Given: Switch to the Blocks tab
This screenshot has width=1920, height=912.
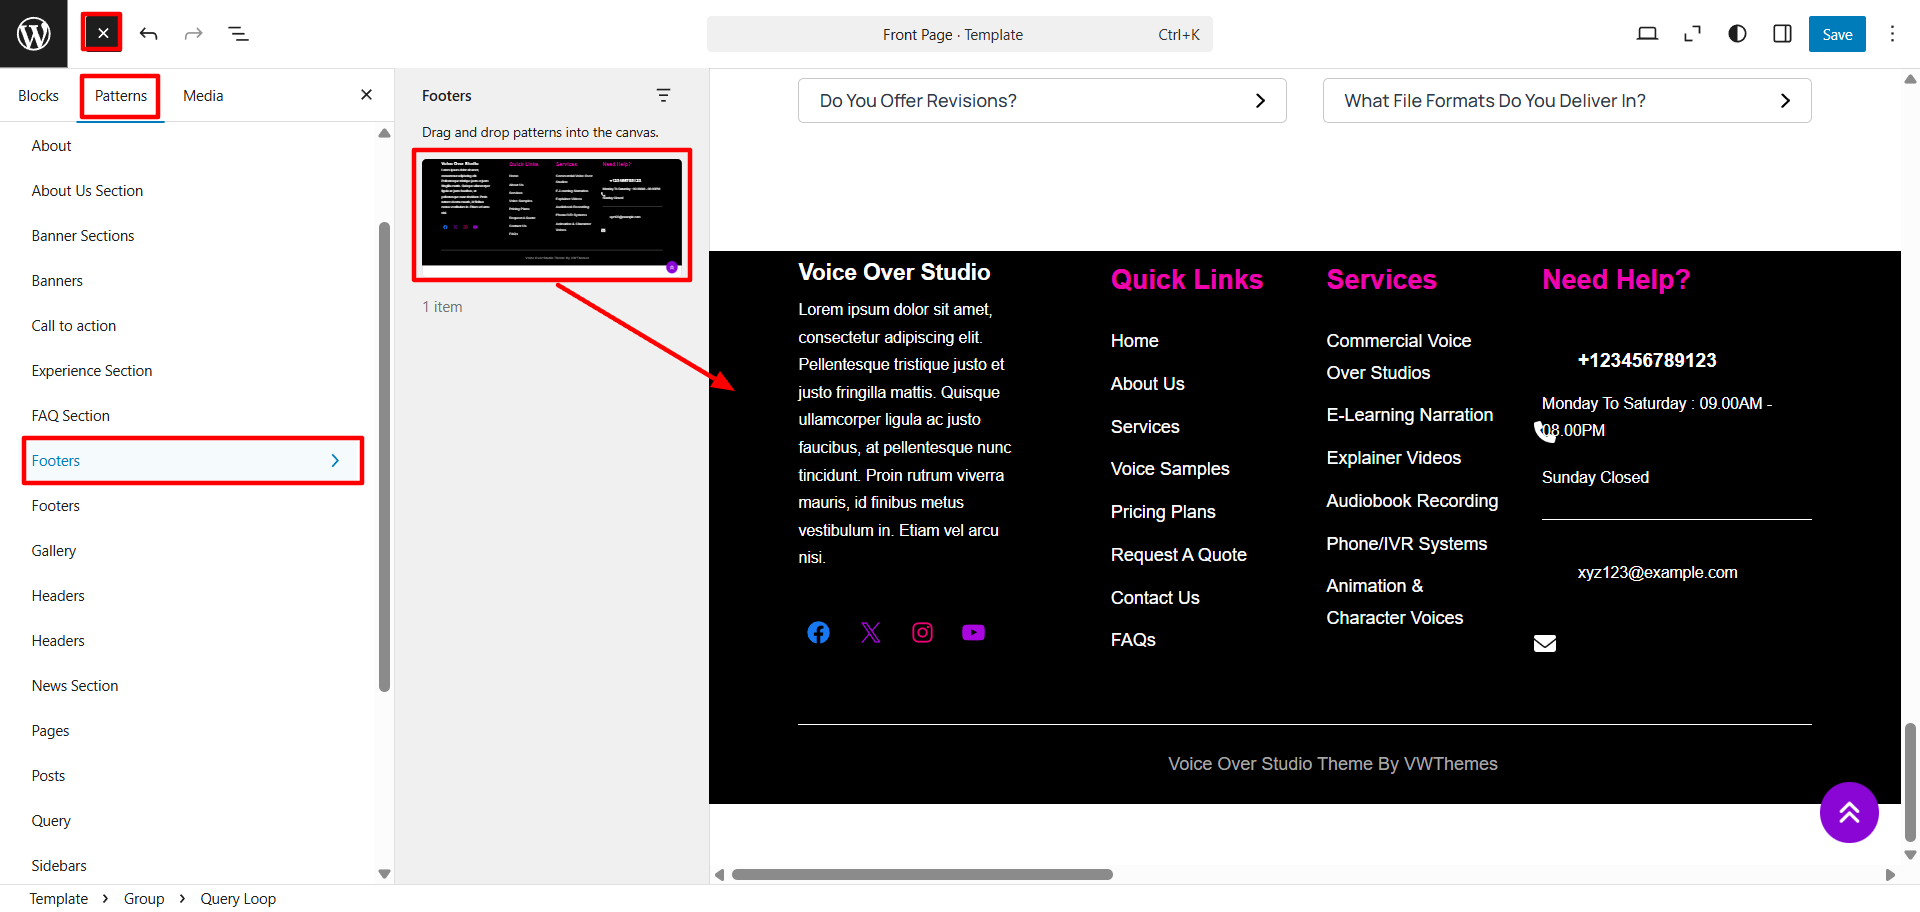Looking at the screenshot, I should (38, 96).
